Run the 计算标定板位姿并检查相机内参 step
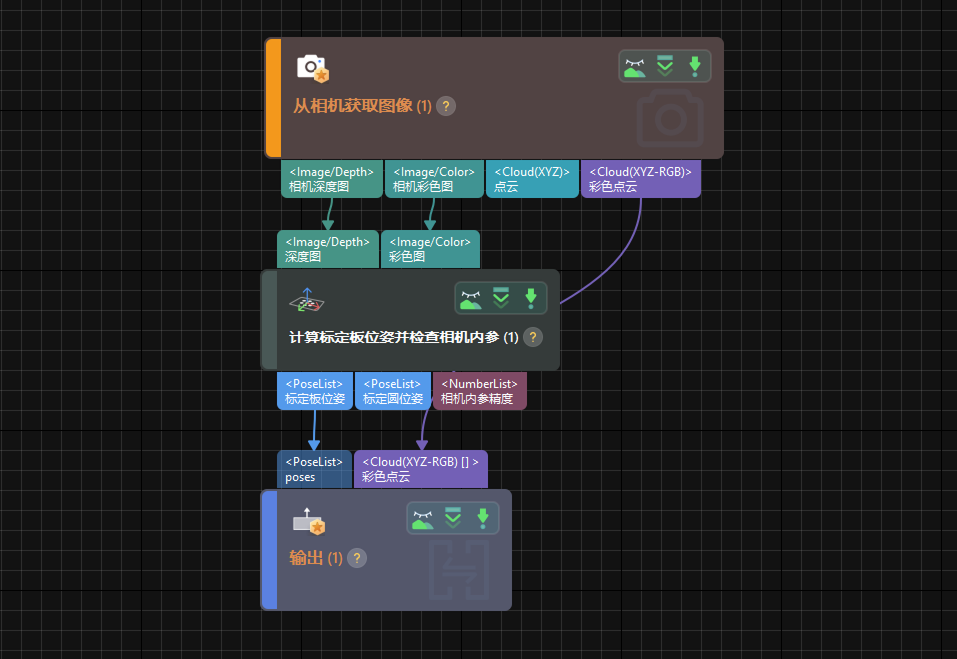957x659 pixels. 531,298
